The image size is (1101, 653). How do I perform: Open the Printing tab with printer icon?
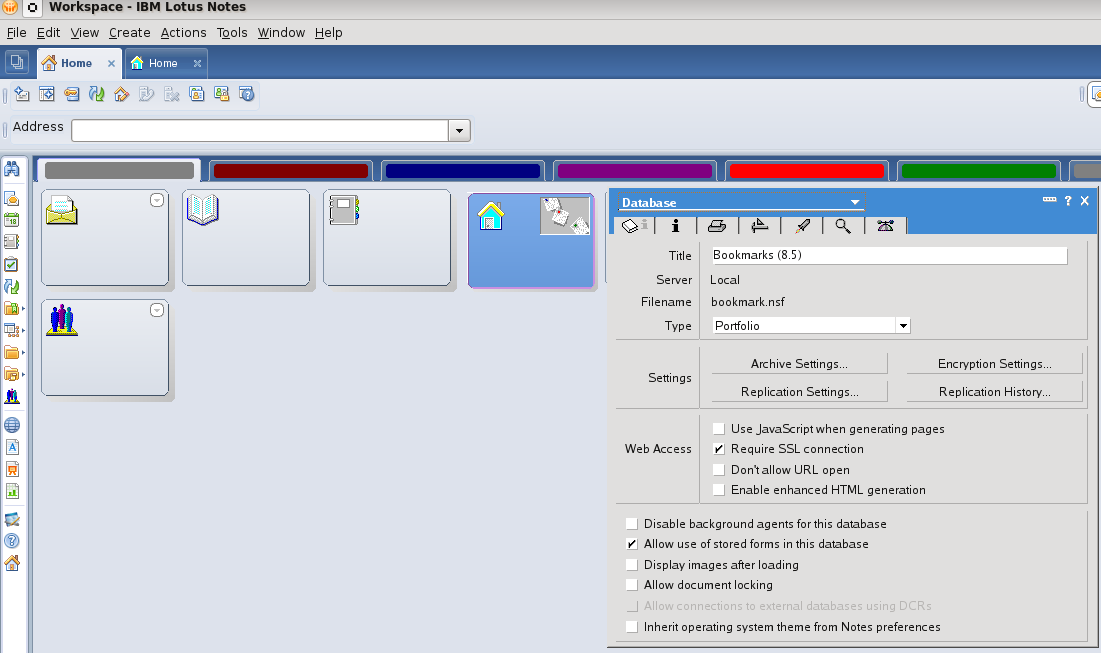click(x=717, y=226)
